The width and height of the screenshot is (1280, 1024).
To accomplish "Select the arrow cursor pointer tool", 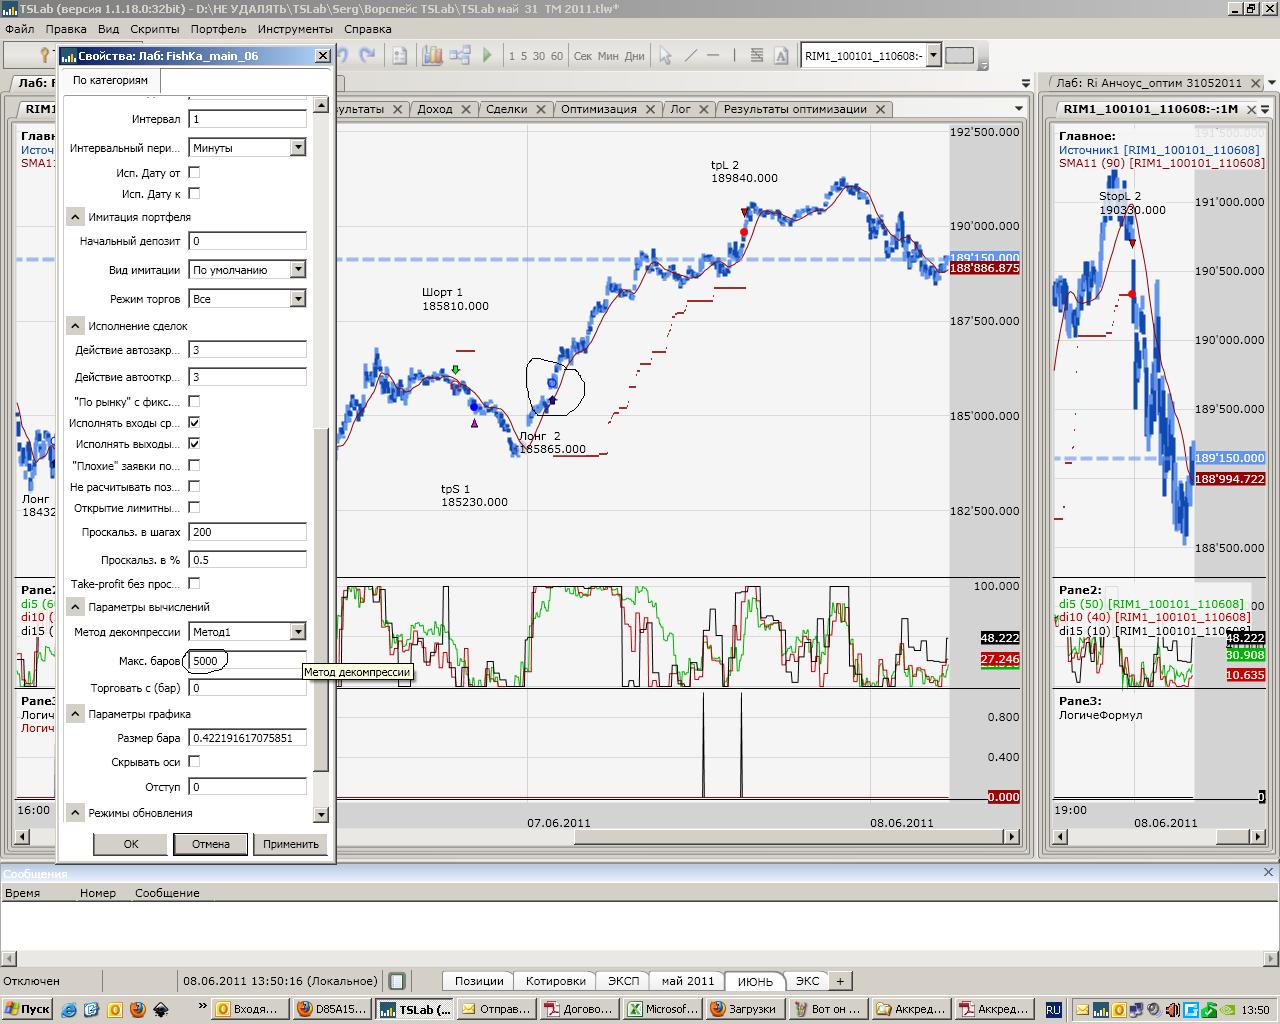I will point(665,56).
